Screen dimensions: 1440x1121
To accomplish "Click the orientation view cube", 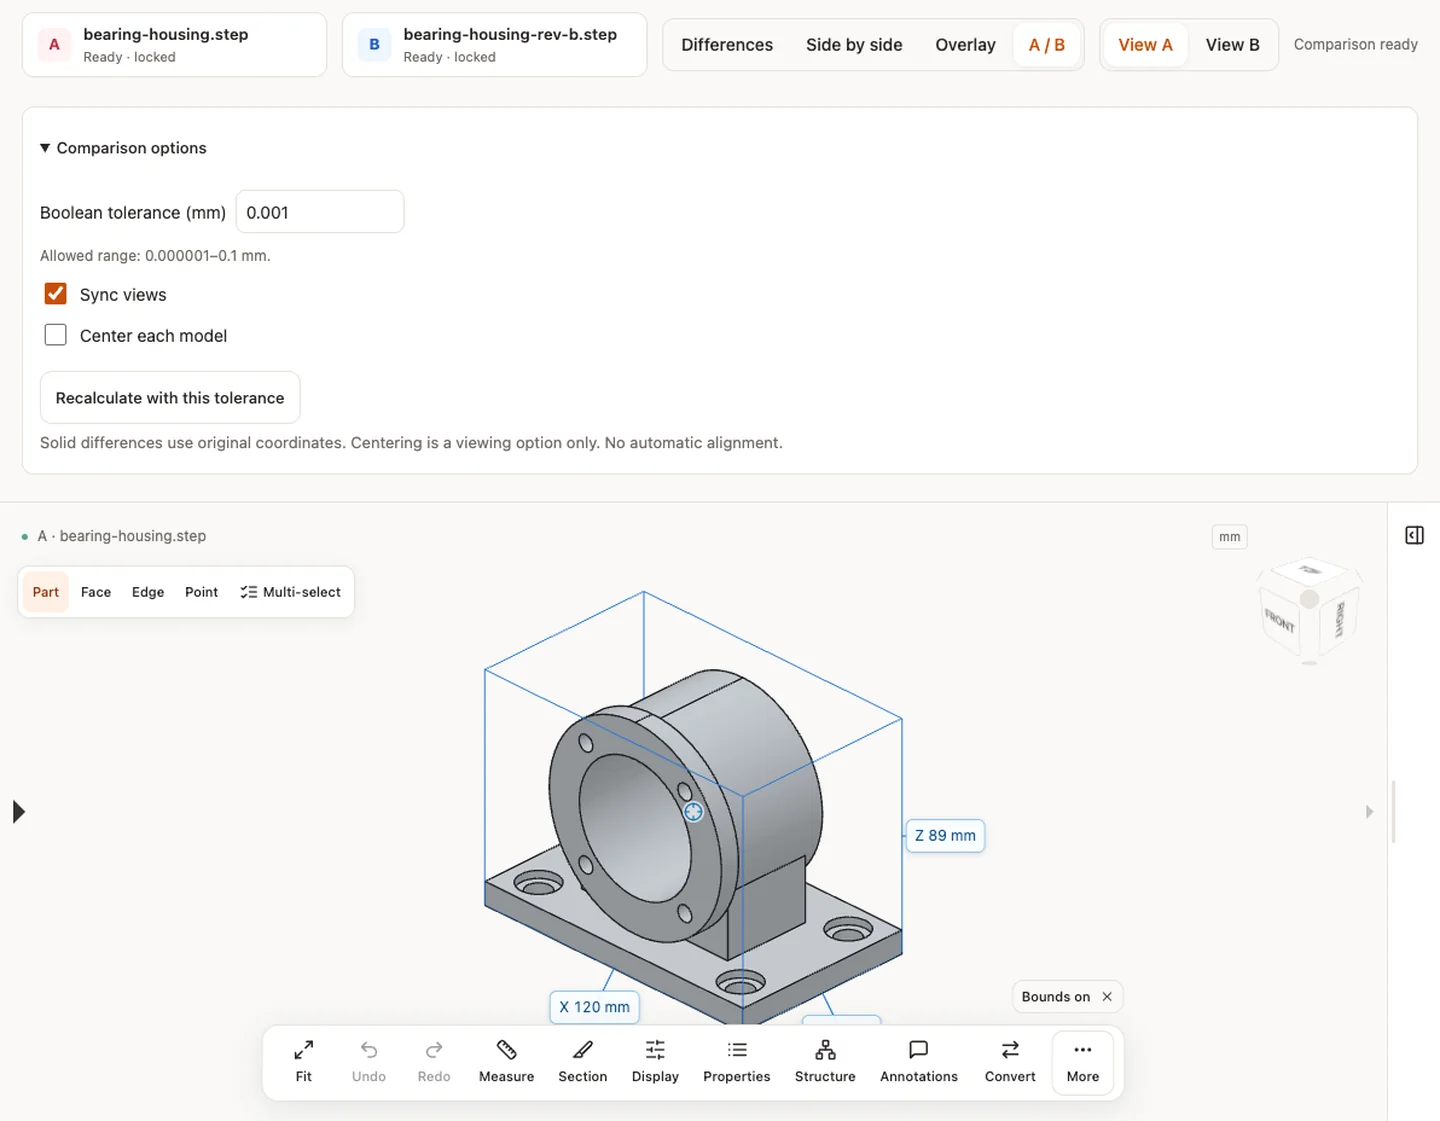I will 1309,610.
